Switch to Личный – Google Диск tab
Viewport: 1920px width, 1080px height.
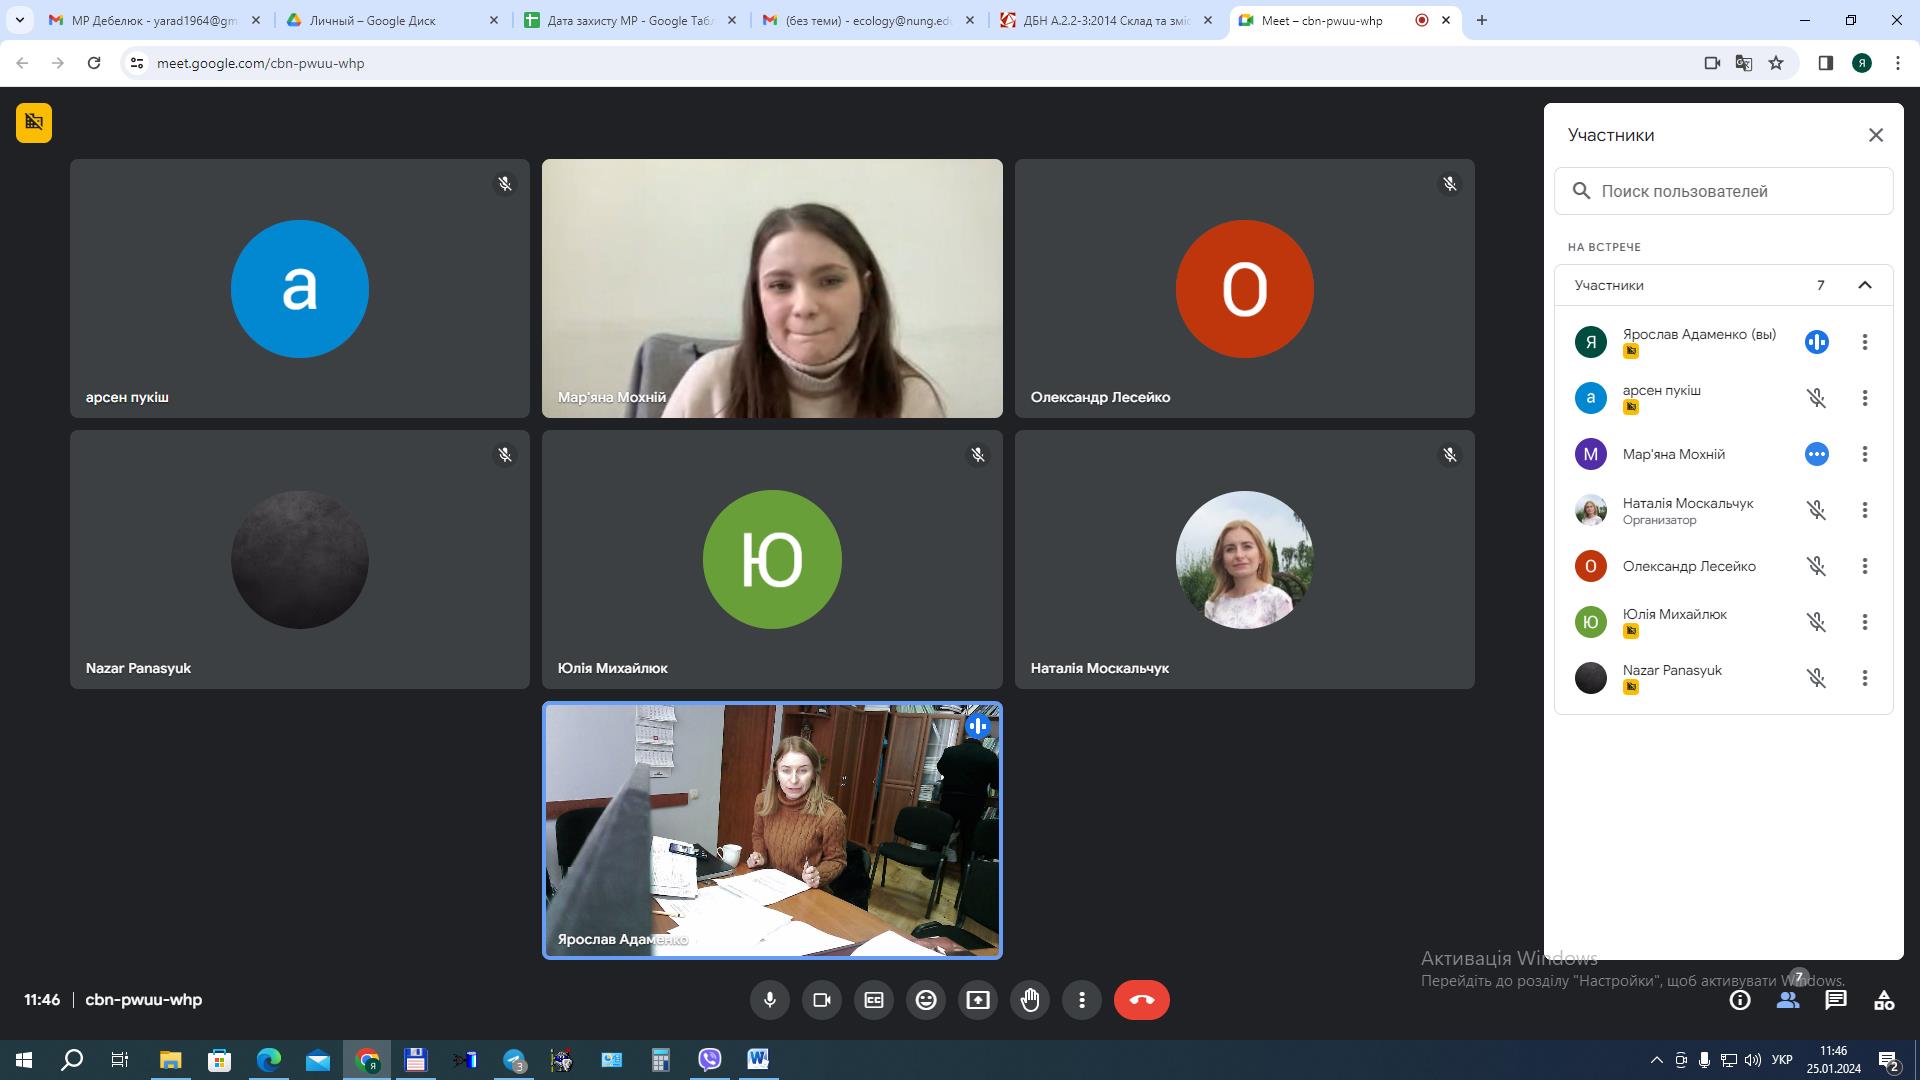click(x=372, y=20)
